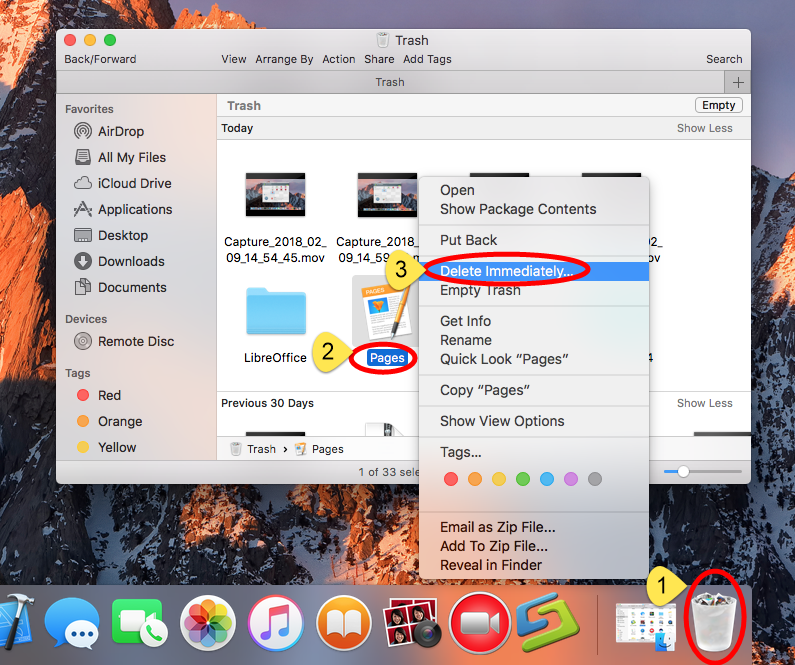This screenshot has width=795, height=665.
Task: Launch Xcode from the Dock
Action: pyautogui.click(x=15, y=620)
